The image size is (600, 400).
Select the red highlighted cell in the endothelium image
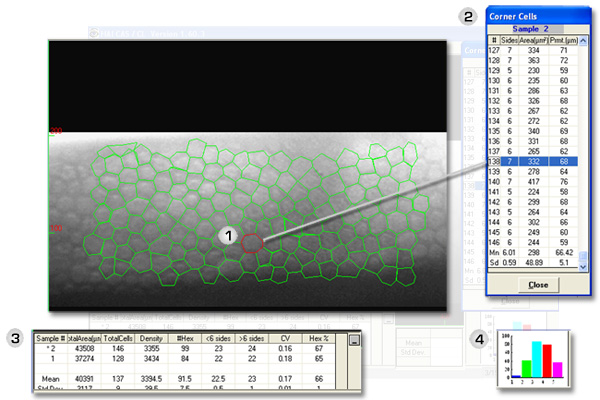pyautogui.click(x=252, y=243)
